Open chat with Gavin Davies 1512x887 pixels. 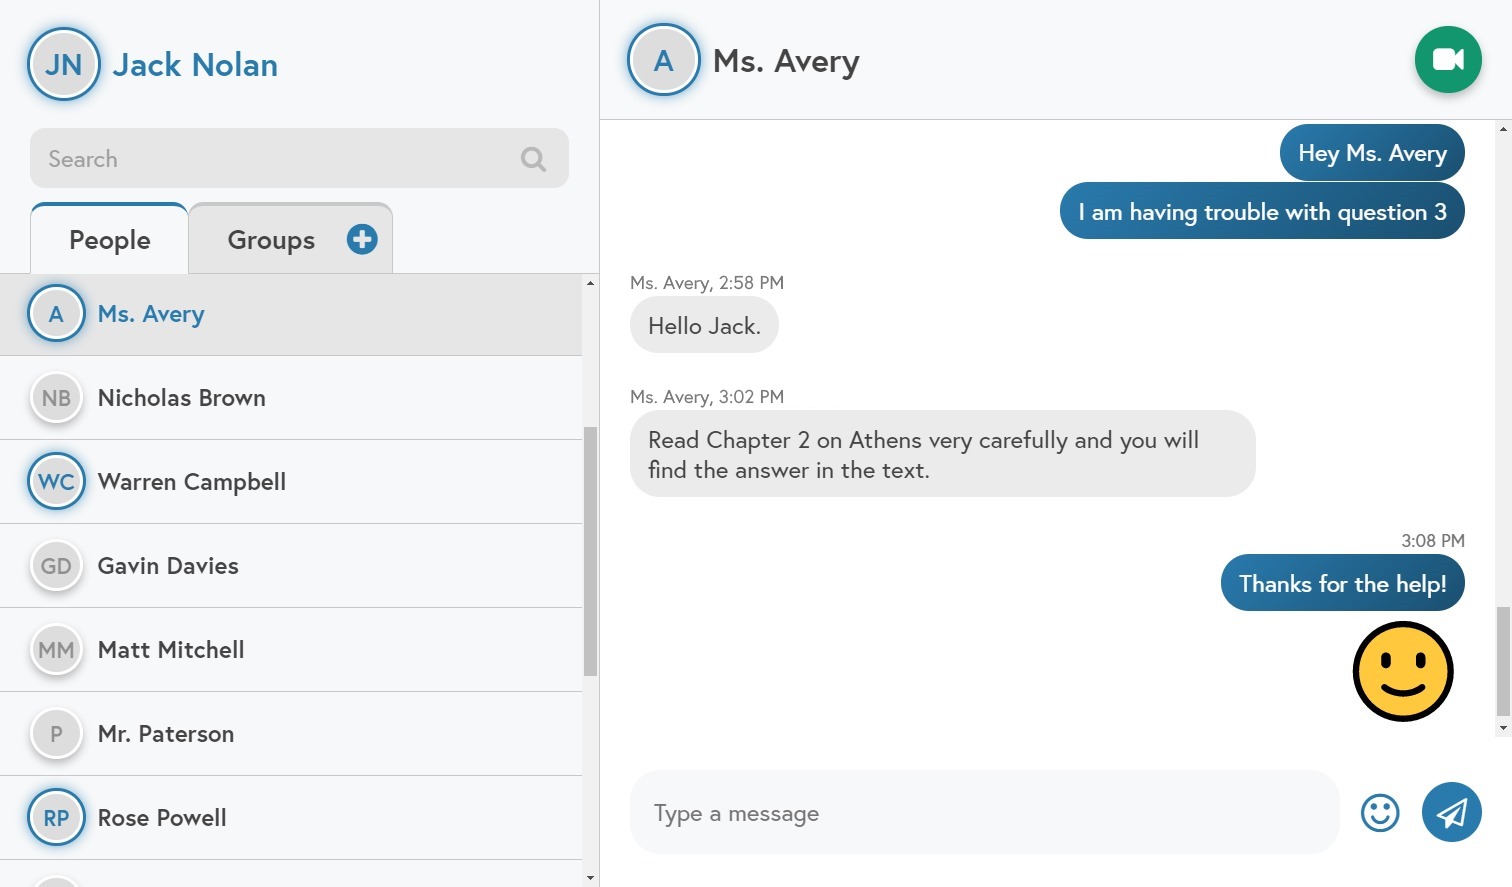point(168,566)
